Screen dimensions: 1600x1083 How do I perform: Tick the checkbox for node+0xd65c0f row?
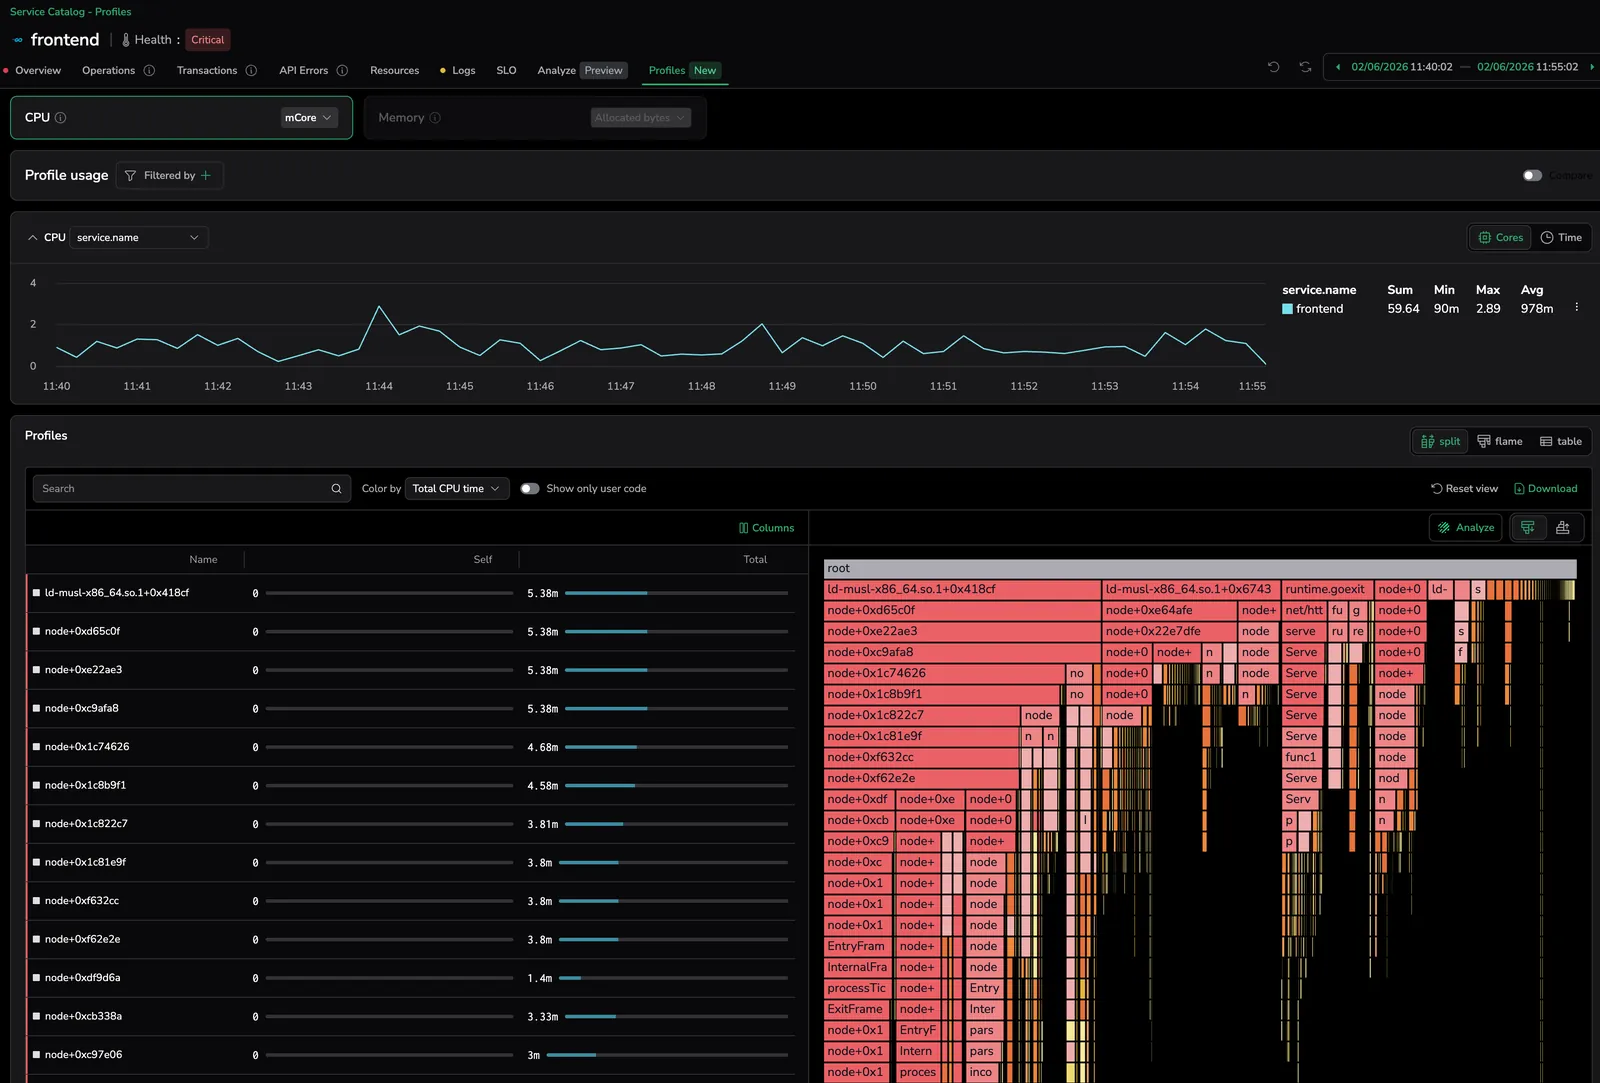pyautogui.click(x=37, y=632)
